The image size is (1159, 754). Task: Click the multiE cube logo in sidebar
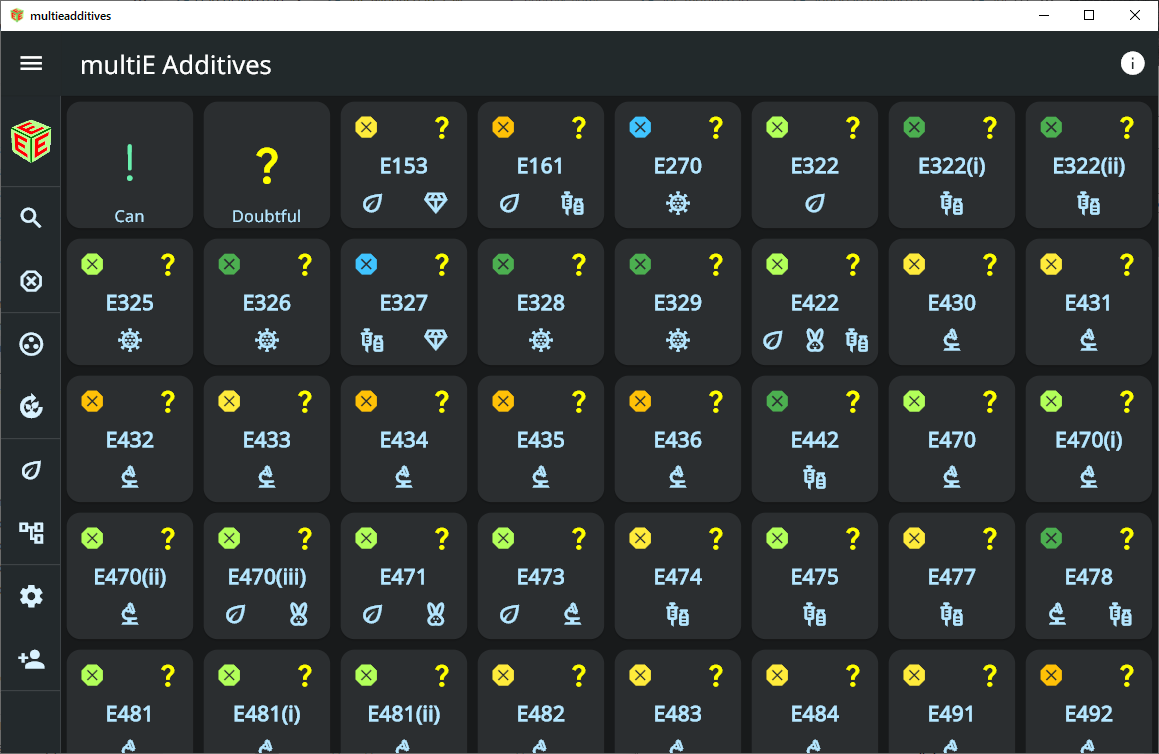[31, 141]
